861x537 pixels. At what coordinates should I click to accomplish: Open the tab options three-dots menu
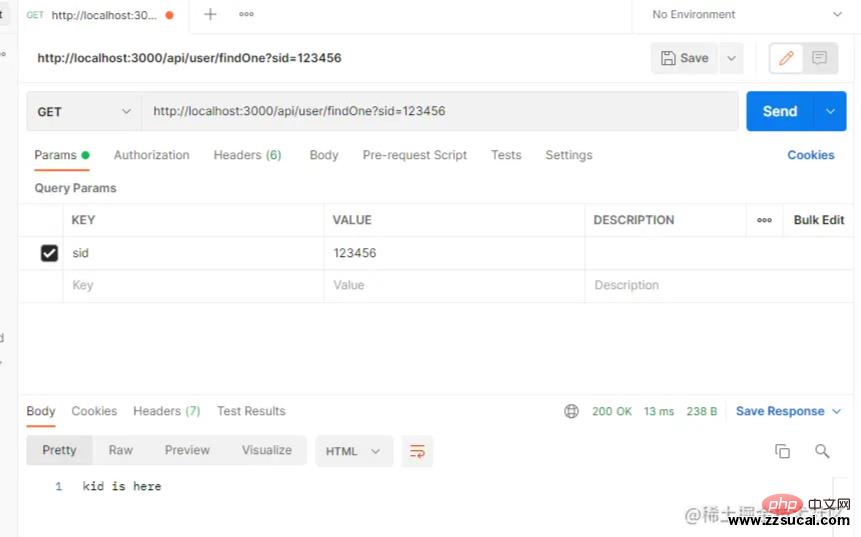(x=247, y=14)
